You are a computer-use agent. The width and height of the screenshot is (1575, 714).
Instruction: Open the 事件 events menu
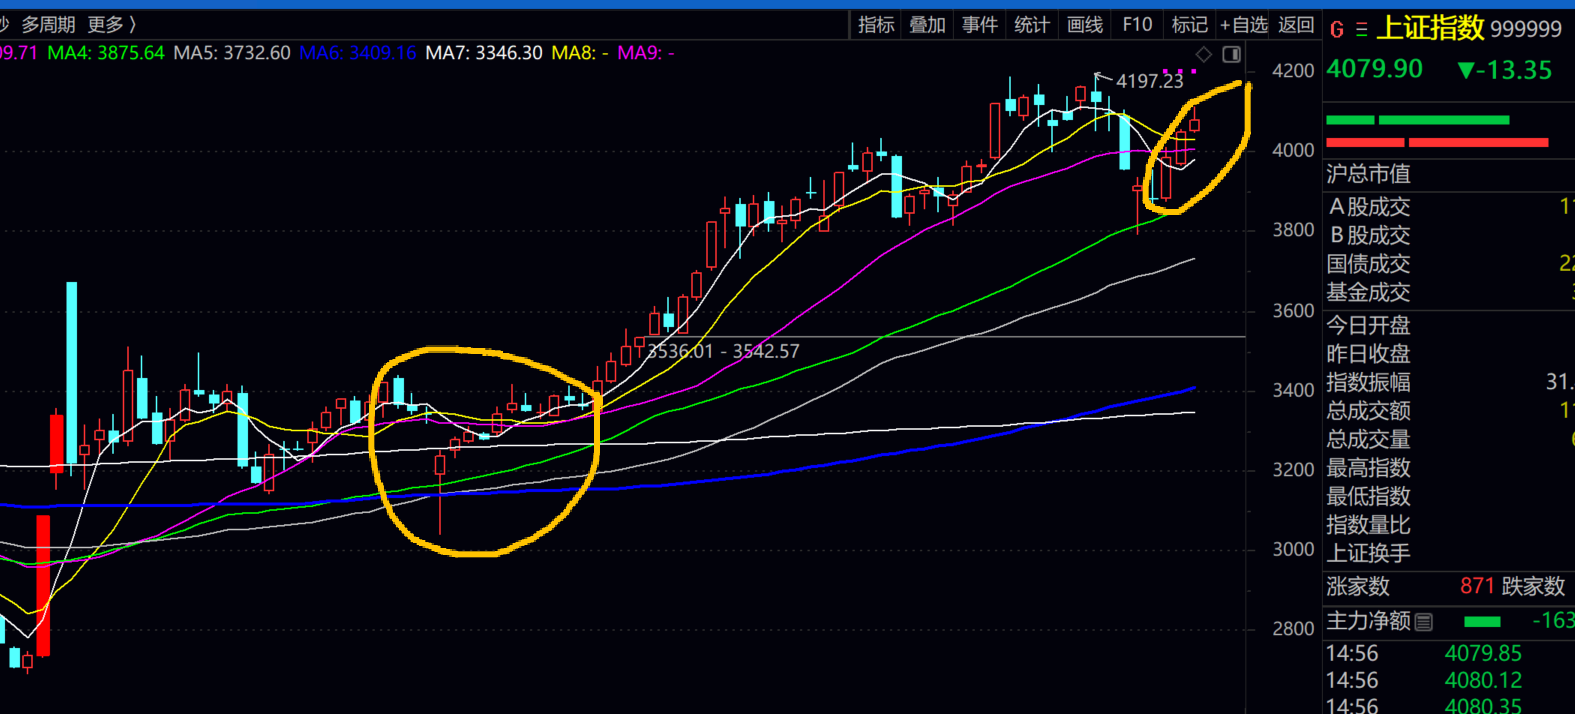point(979,24)
